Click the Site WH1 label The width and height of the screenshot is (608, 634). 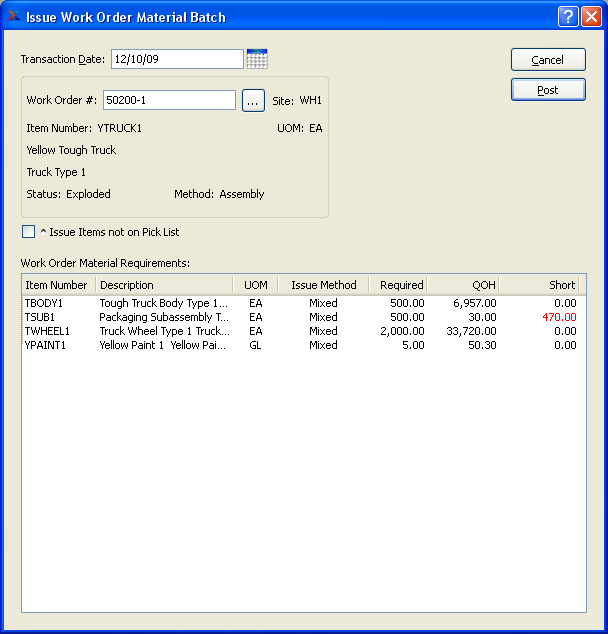[297, 100]
